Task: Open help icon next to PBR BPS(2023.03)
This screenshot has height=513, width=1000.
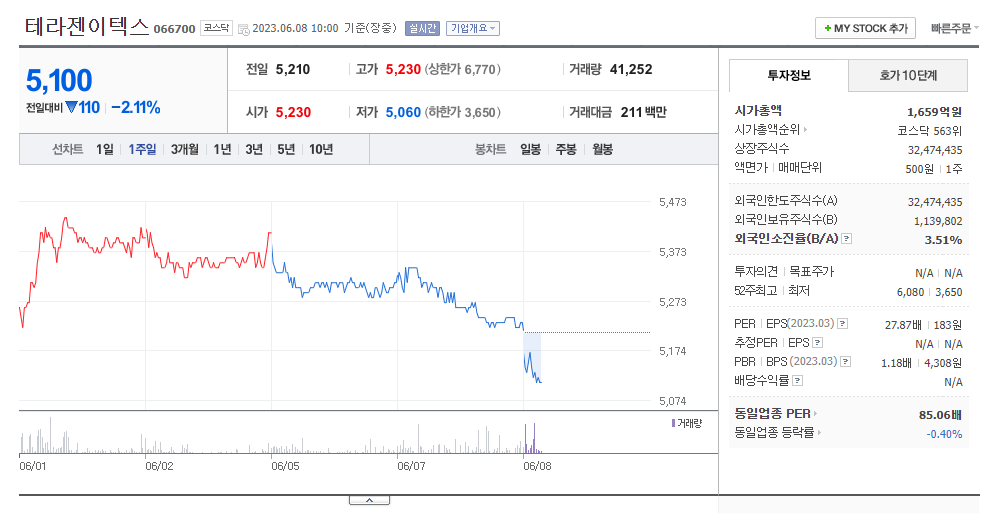Action: [846, 362]
